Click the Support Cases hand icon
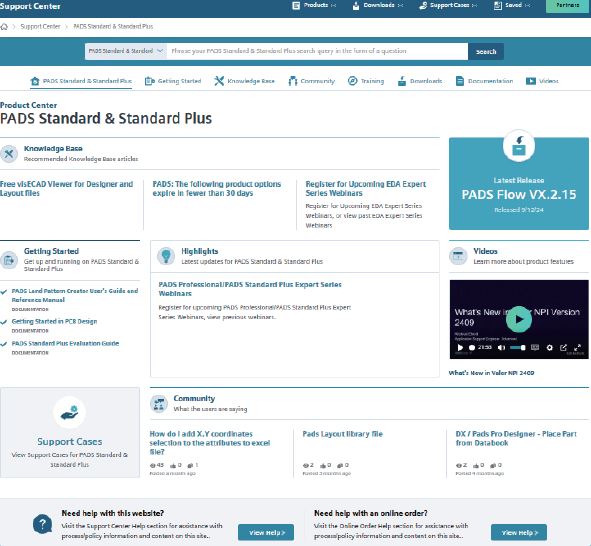The width and height of the screenshot is (591, 546). point(69,412)
